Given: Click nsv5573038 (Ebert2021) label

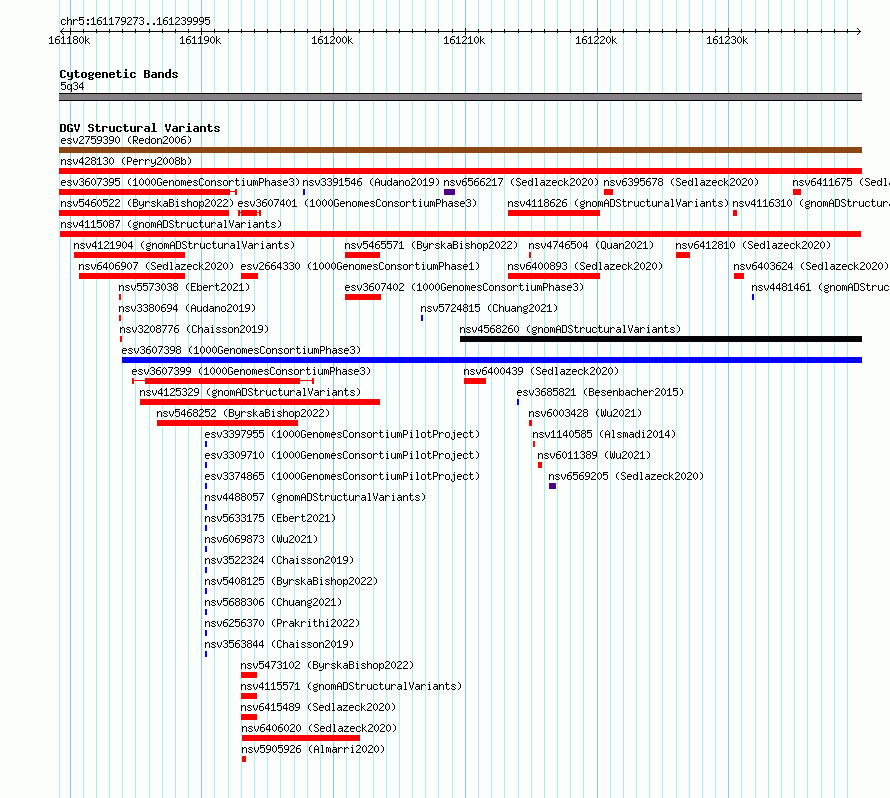Looking at the screenshot, I should point(184,287).
